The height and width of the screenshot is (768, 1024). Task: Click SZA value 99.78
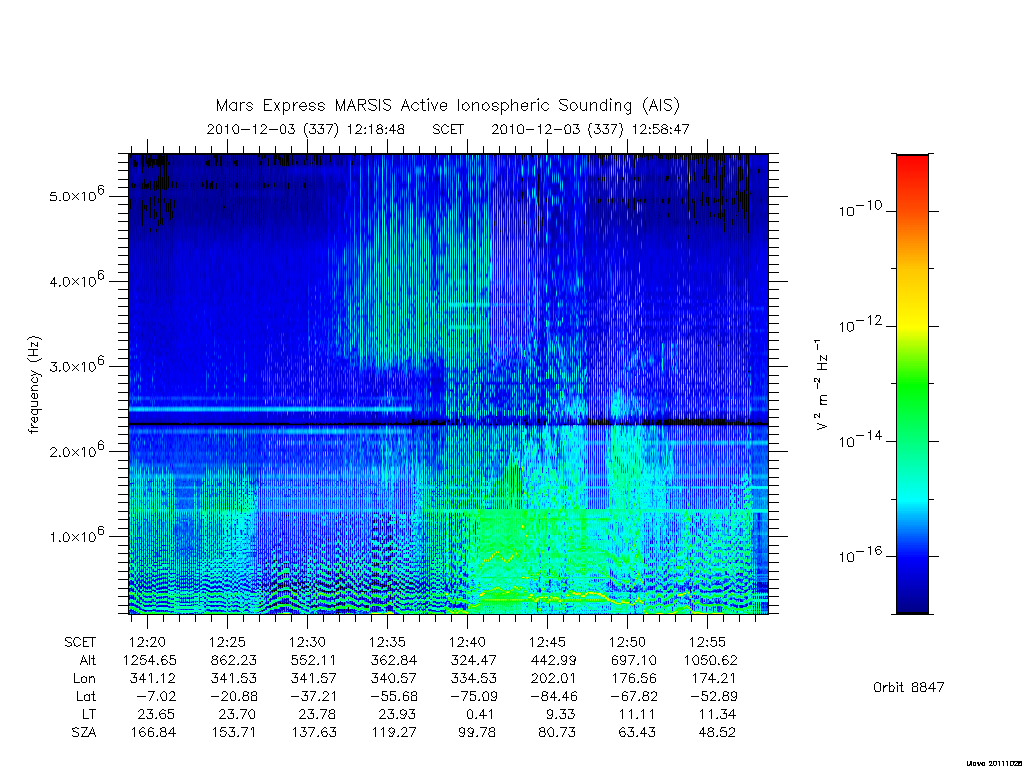pyautogui.click(x=477, y=732)
